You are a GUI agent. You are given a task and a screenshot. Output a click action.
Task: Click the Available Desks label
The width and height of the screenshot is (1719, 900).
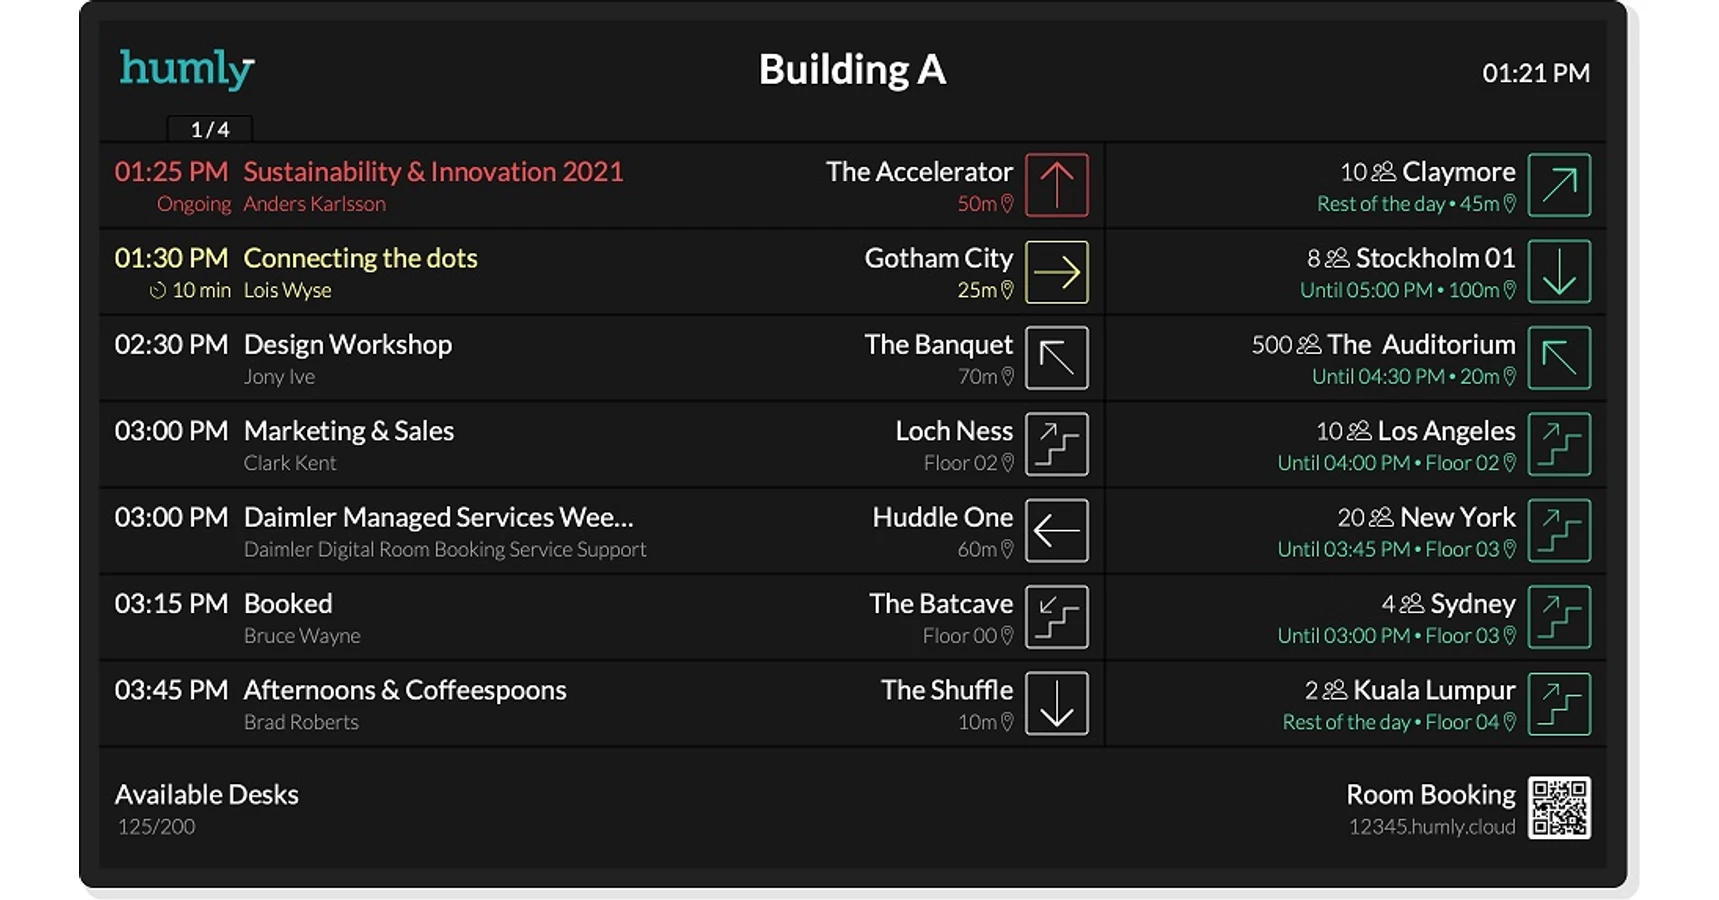click(206, 795)
